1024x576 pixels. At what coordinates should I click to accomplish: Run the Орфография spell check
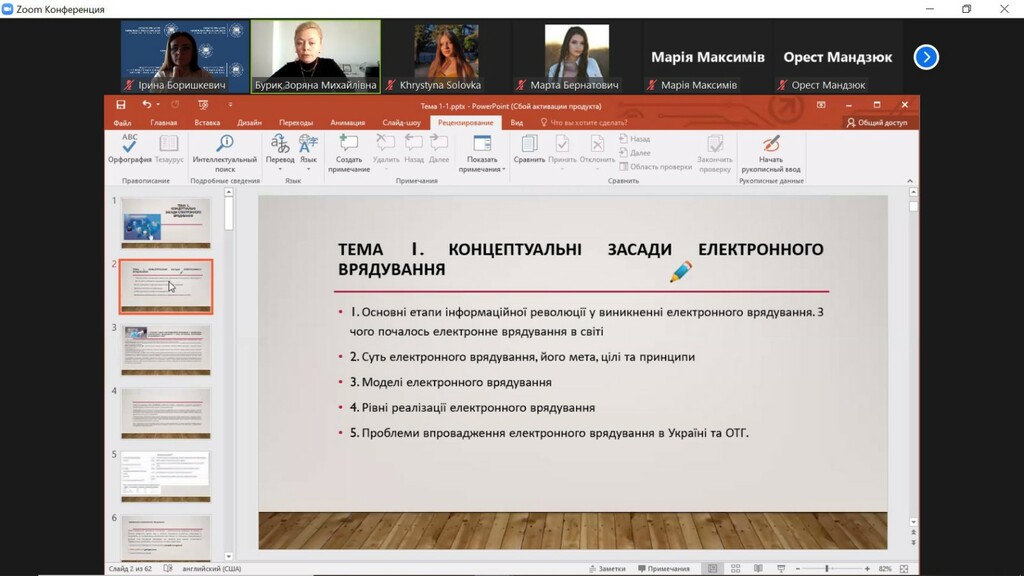[129, 149]
